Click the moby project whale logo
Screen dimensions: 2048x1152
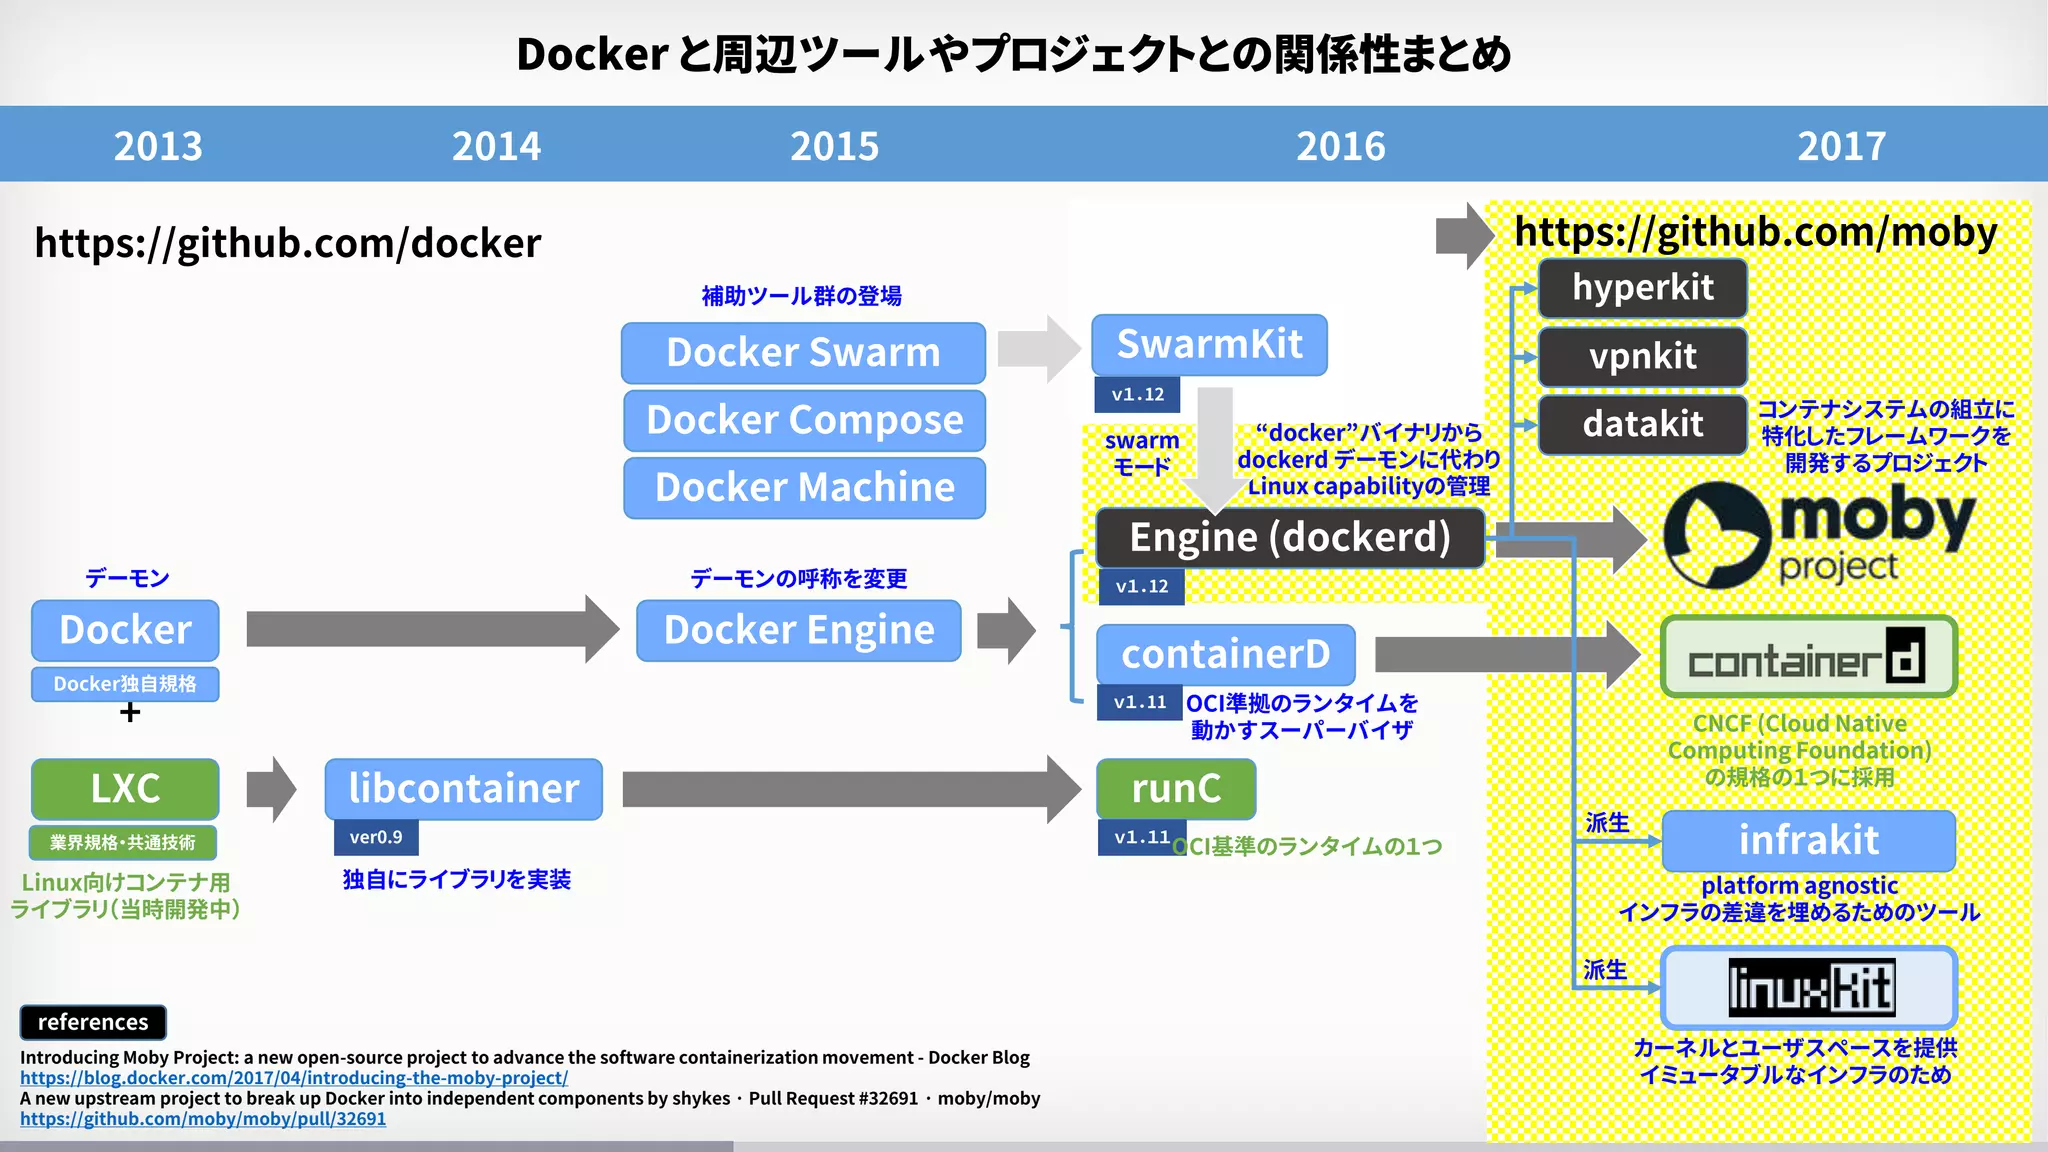coord(1716,535)
